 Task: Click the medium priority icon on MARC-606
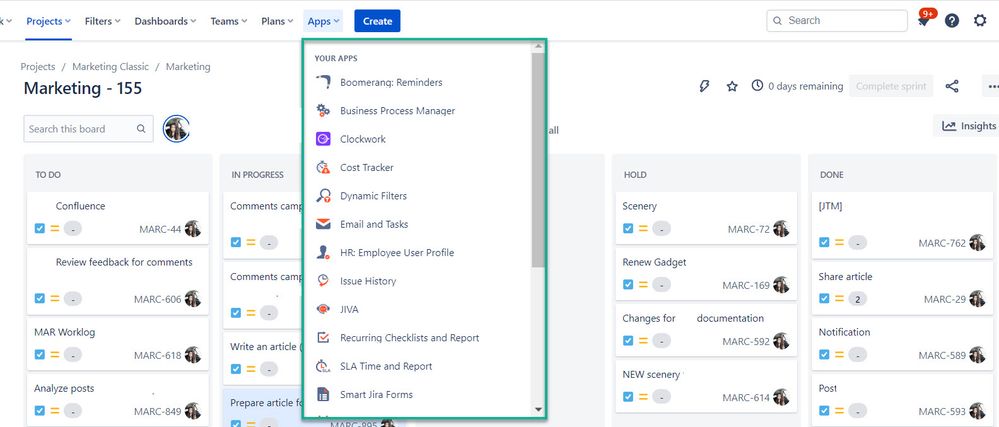[x=55, y=298]
